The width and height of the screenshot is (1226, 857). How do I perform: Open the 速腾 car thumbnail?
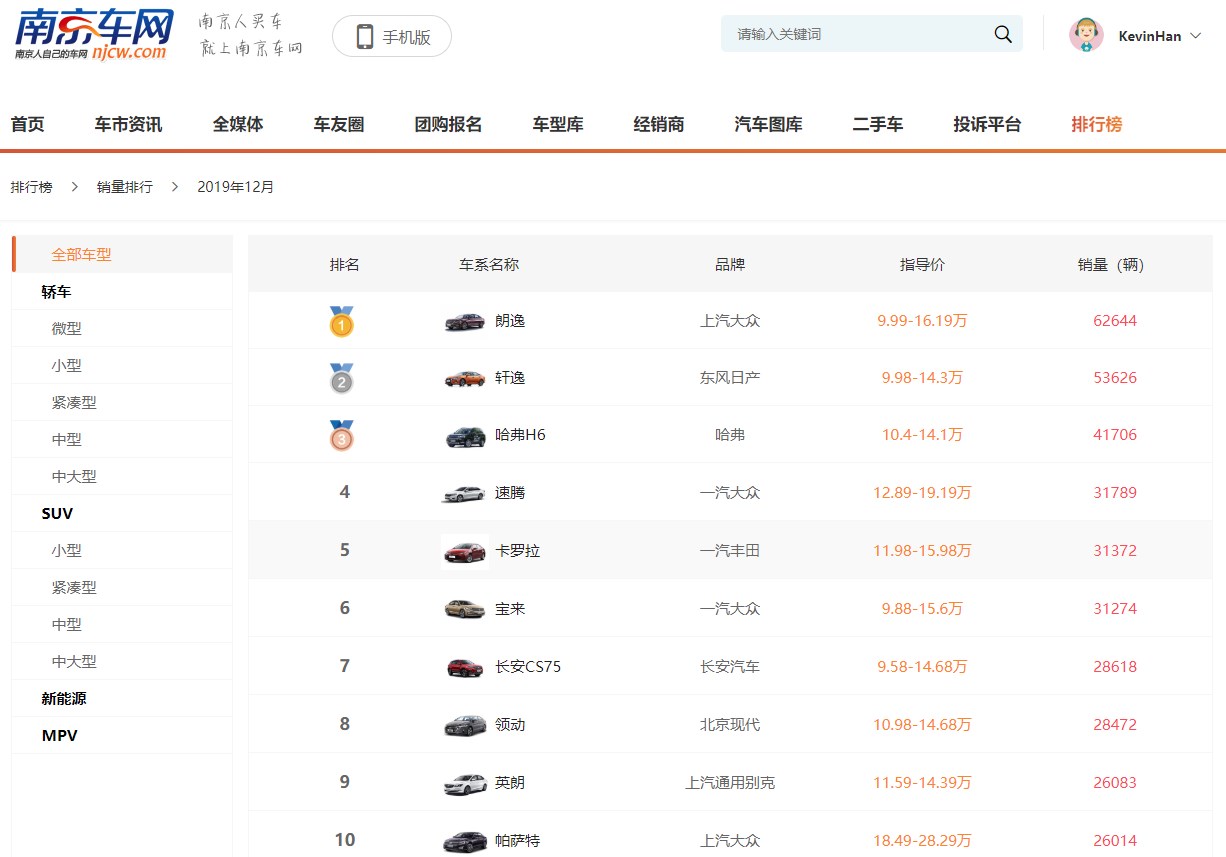(x=465, y=493)
